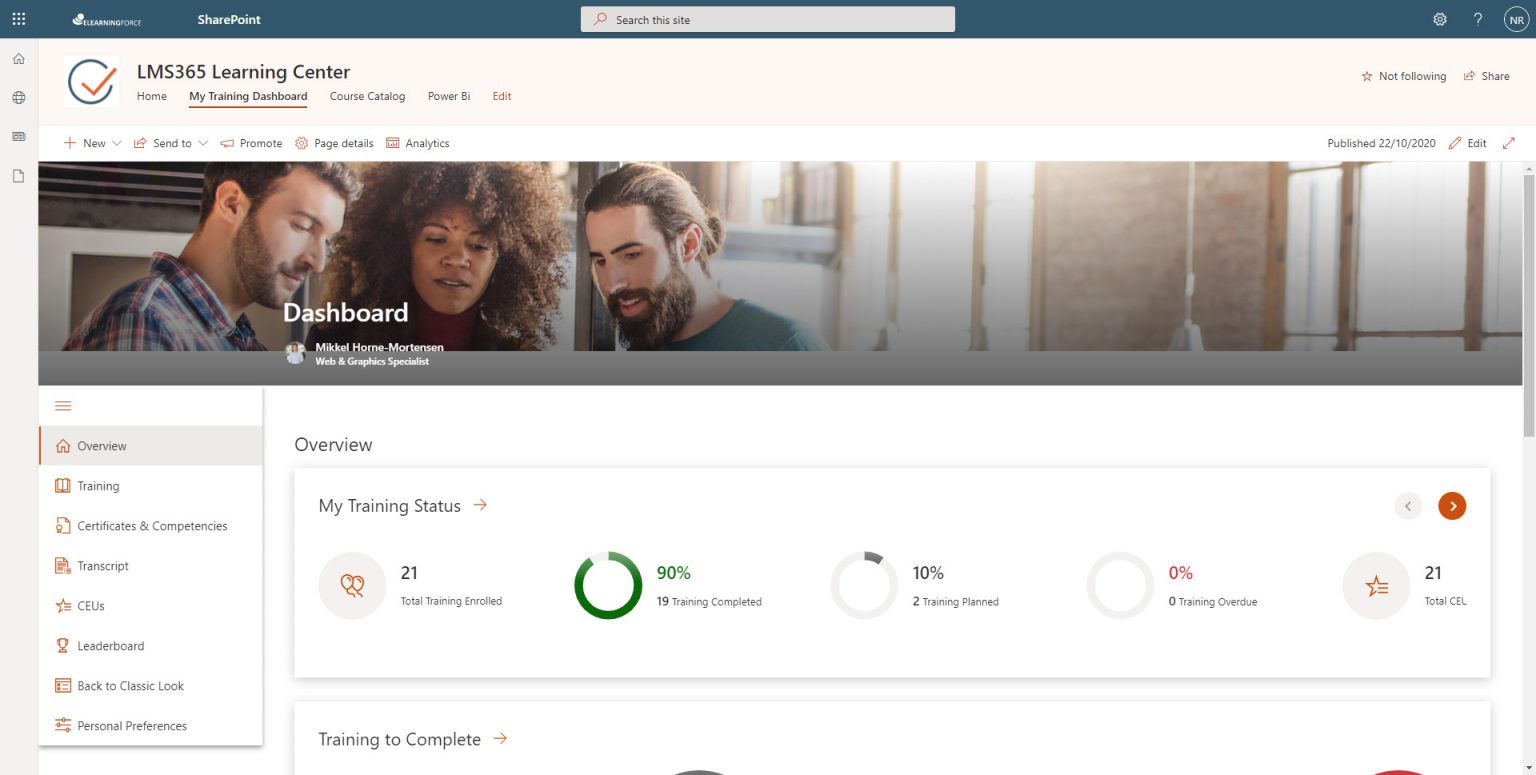Click the left rail page icon
The height and width of the screenshot is (775, 1536).
pyautogui.click(x=18, y=176)
